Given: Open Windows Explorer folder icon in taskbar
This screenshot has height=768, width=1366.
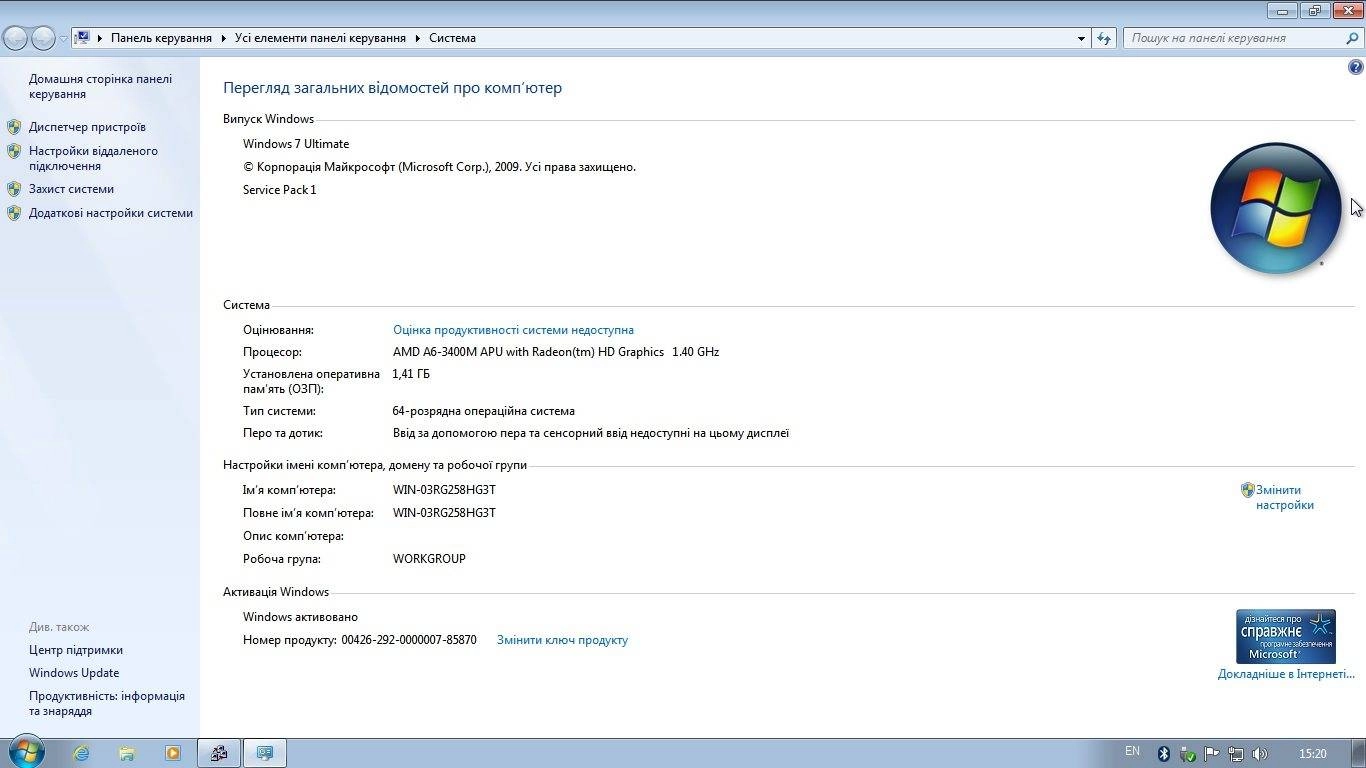Looking at the screenshot, I should coord(127,753).
